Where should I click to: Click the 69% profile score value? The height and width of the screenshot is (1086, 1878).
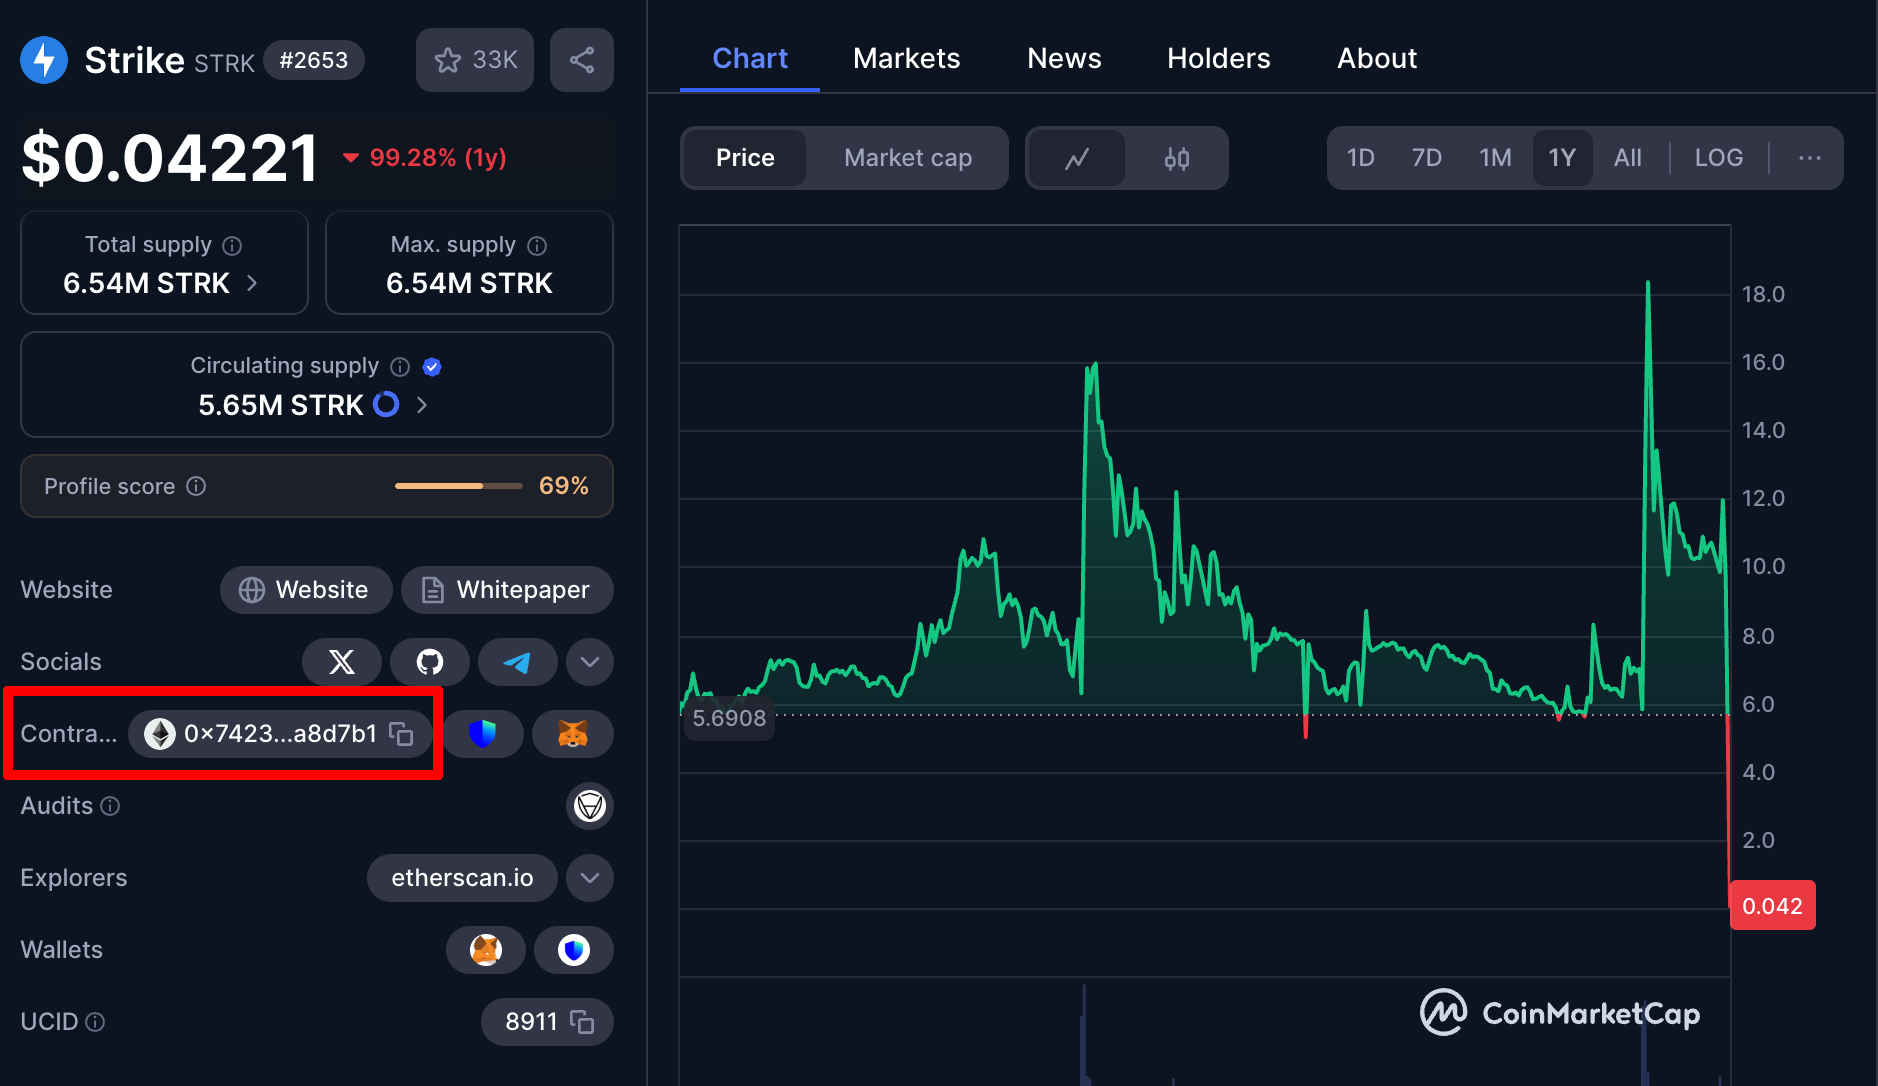[564, 486]
